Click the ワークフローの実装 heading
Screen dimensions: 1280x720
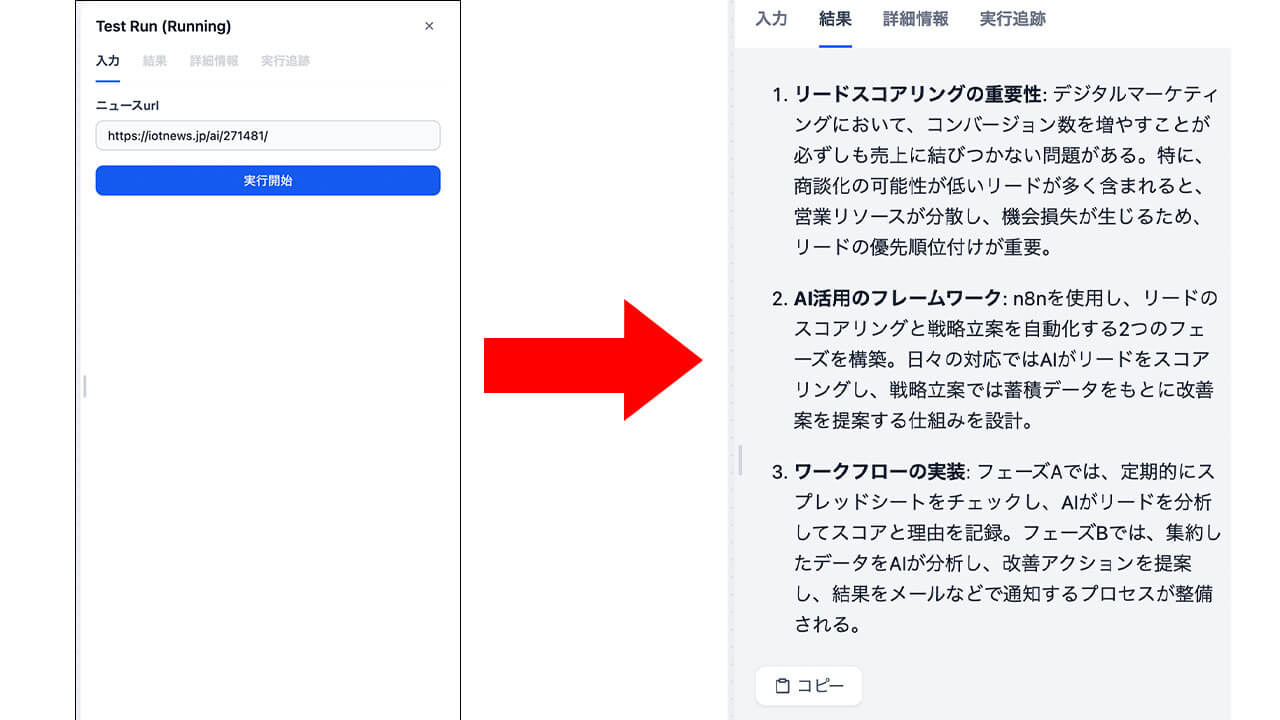880,471
